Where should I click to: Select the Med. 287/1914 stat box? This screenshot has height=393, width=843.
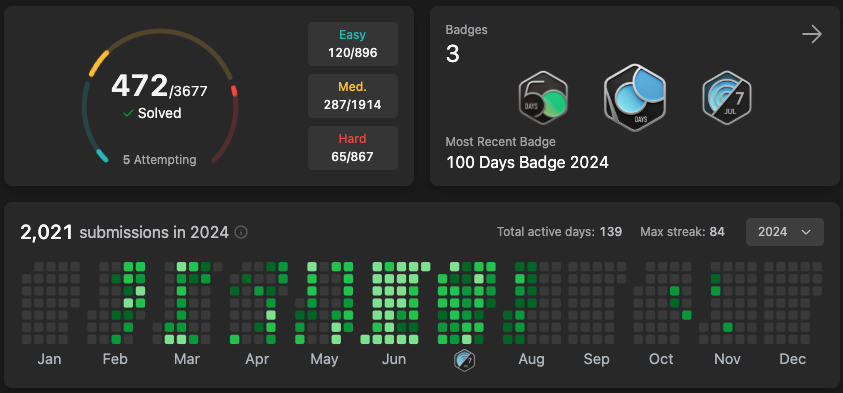tap(353, 96)
